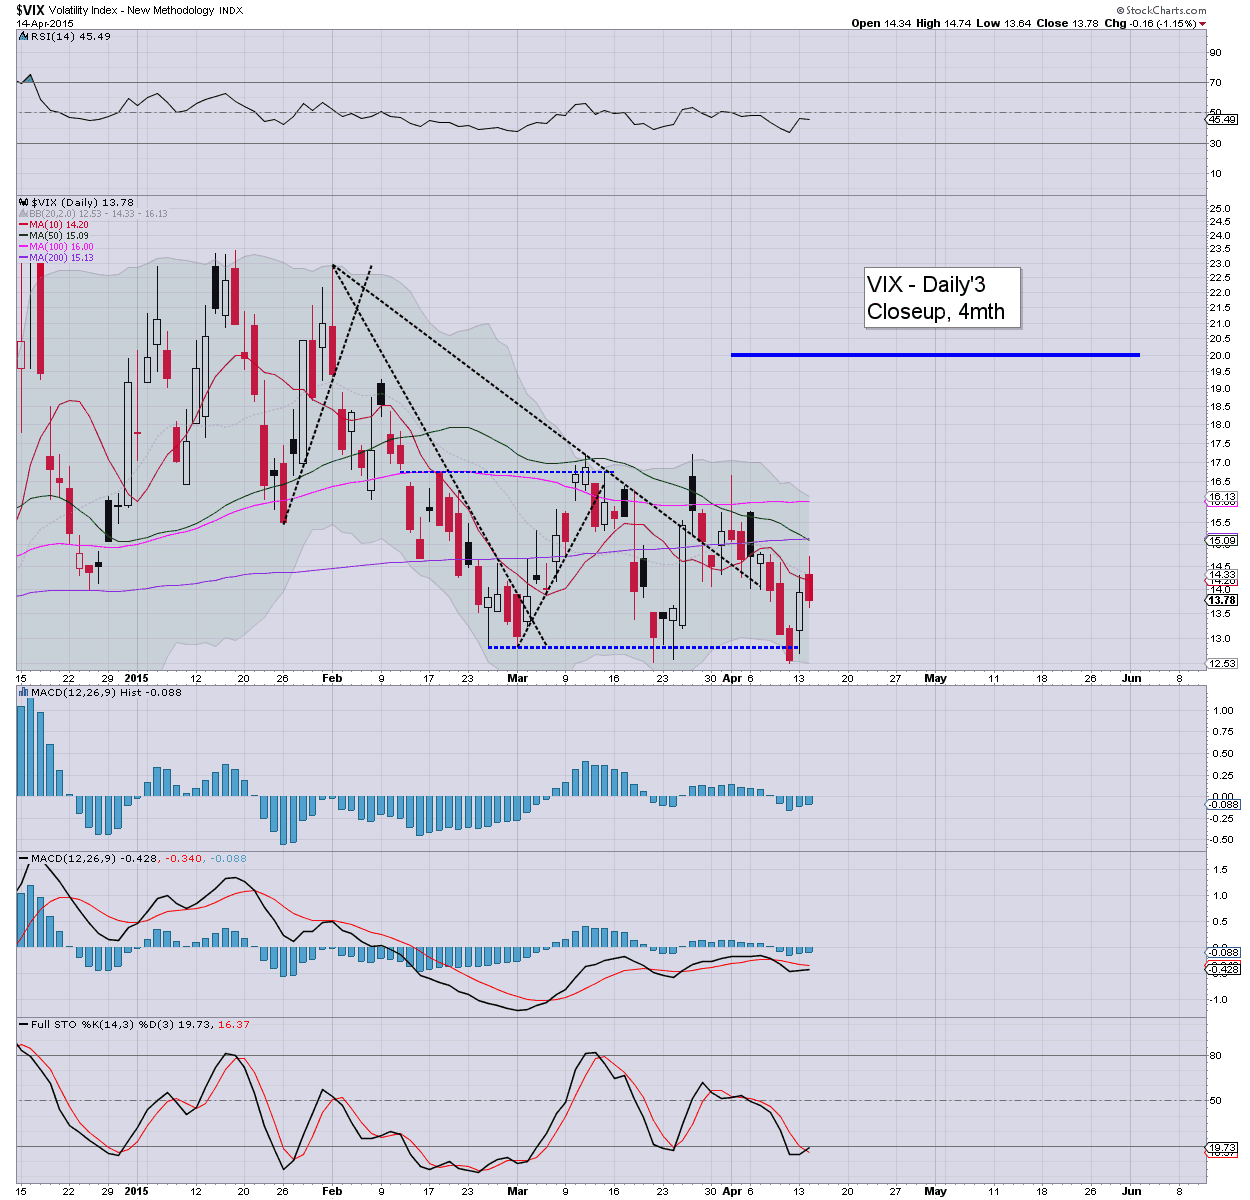Viewport: 1250px width, 1200px height.
Task: Click the bold 13.78 price tag on right axis
Action: pyautogui.click(x=1223, y=600)
